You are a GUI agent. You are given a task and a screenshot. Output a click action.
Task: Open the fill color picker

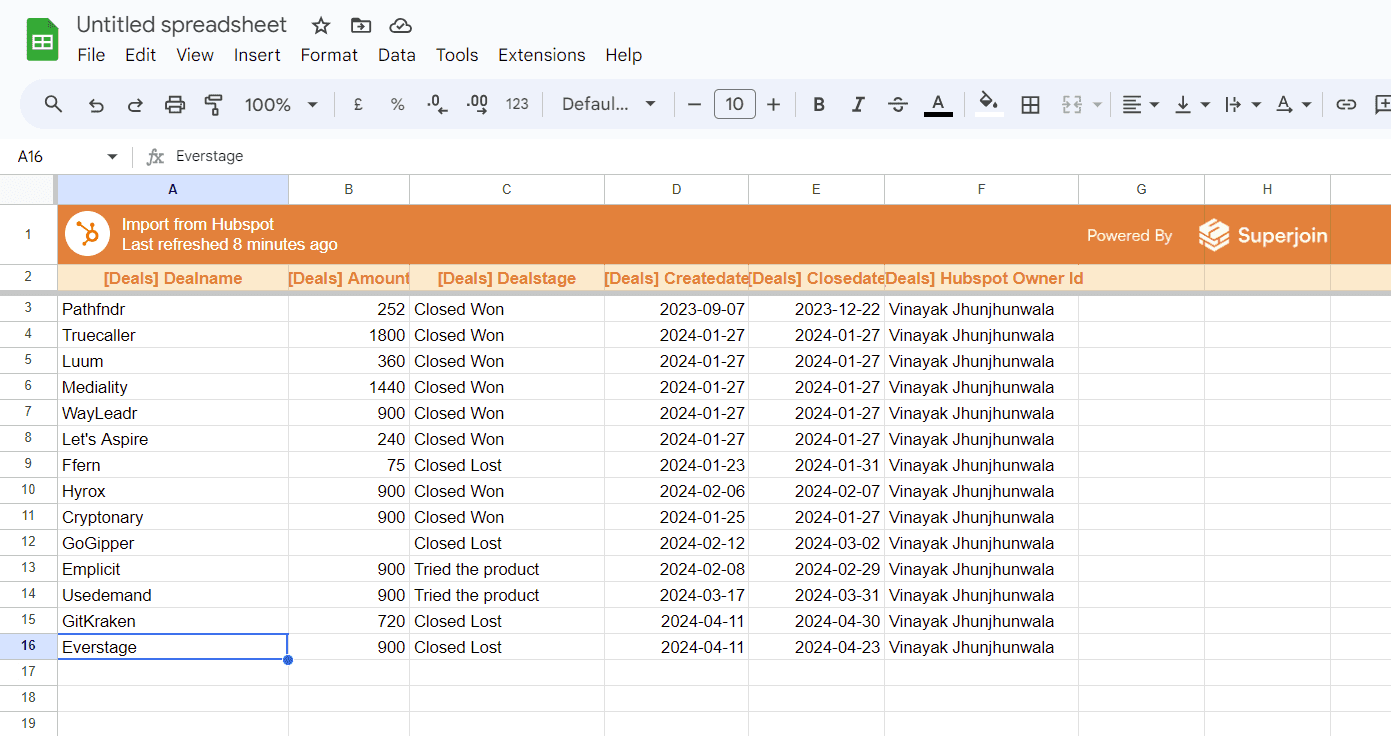(x=989, y=104)
